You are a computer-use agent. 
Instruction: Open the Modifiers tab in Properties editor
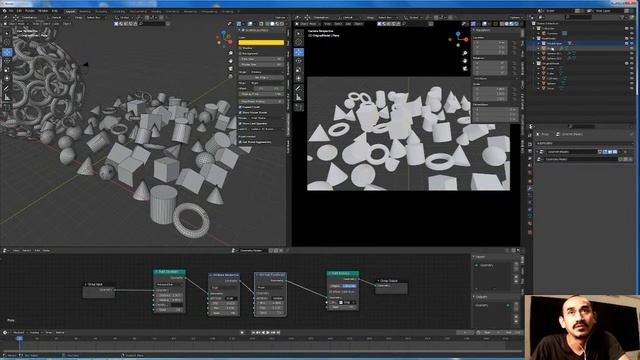tap(530, 189)
